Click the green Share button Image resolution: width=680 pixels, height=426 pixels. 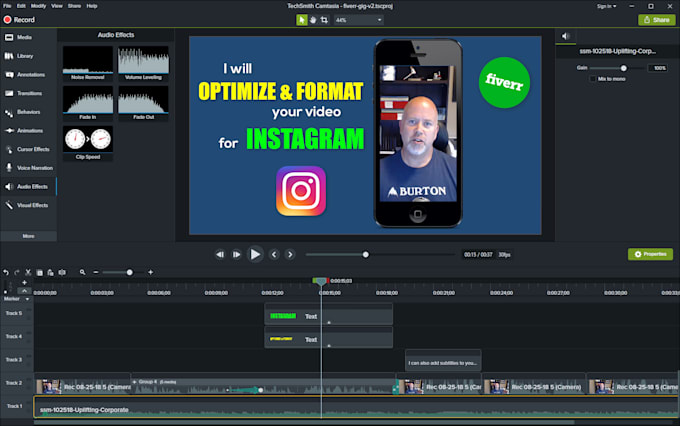pos(657,20)
